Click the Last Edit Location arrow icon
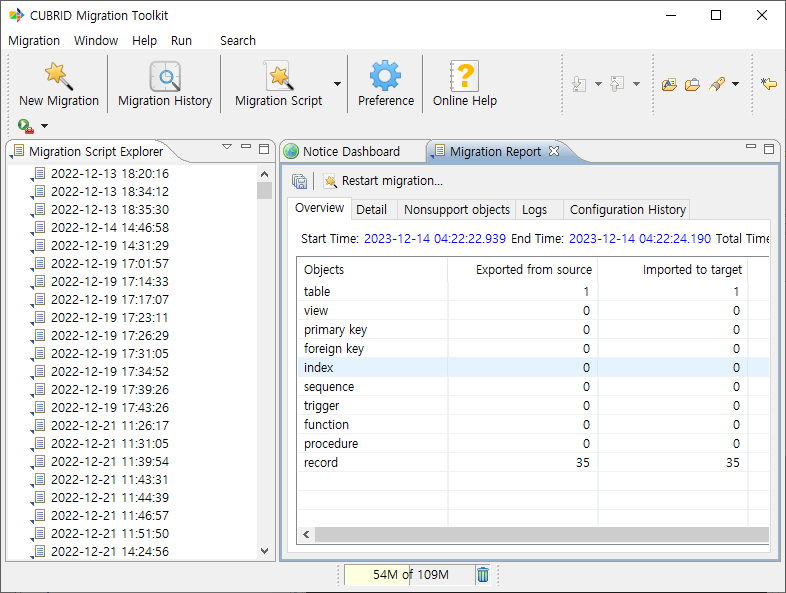This screenshot has width=786, height=593. coord(768,85)
